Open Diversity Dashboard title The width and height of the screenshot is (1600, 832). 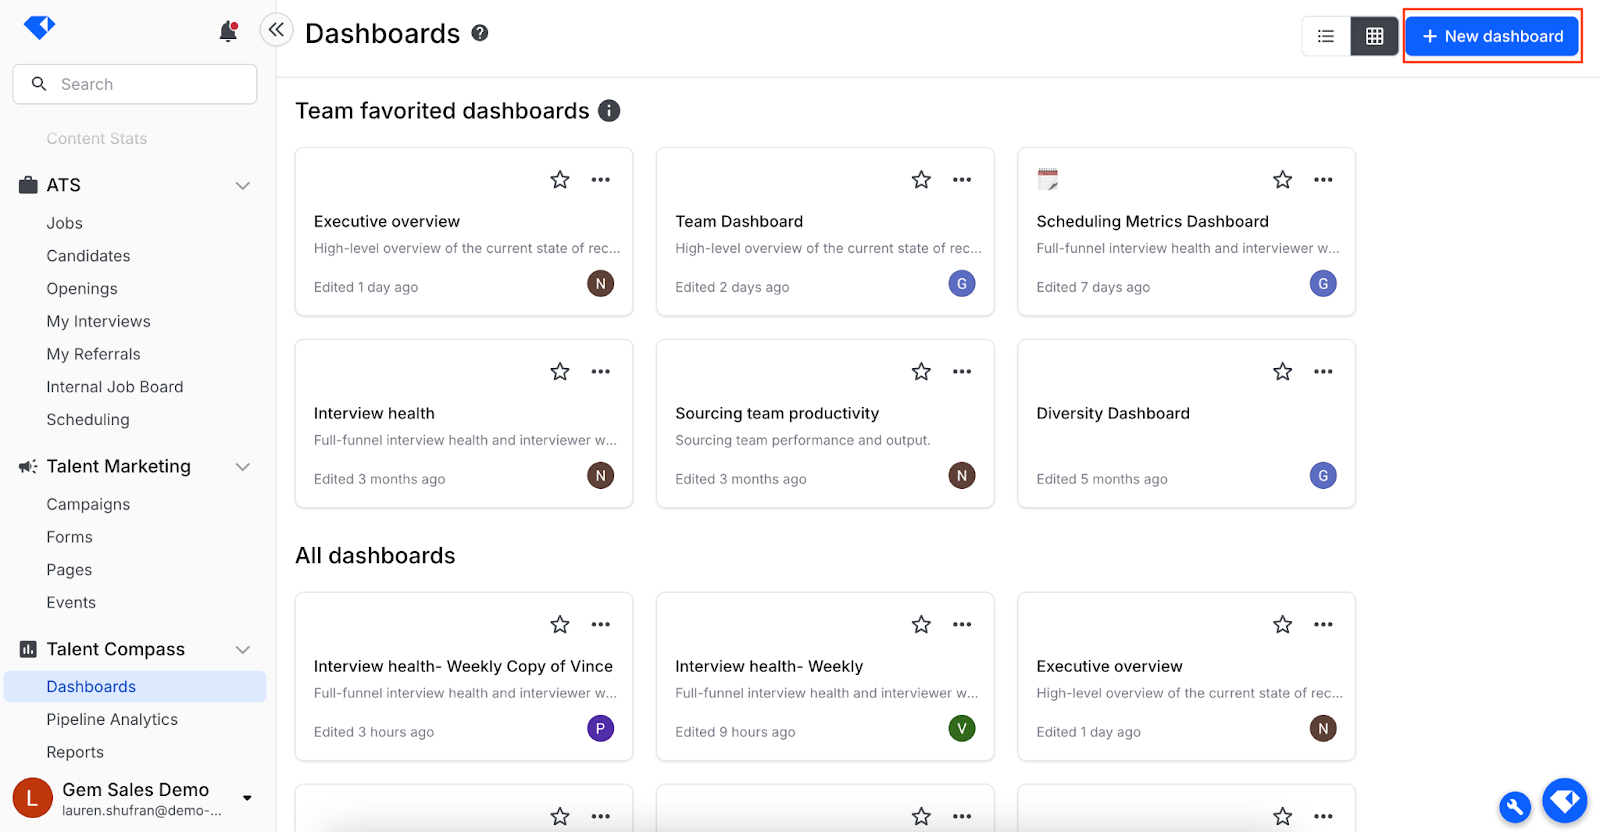(1113, 414)
